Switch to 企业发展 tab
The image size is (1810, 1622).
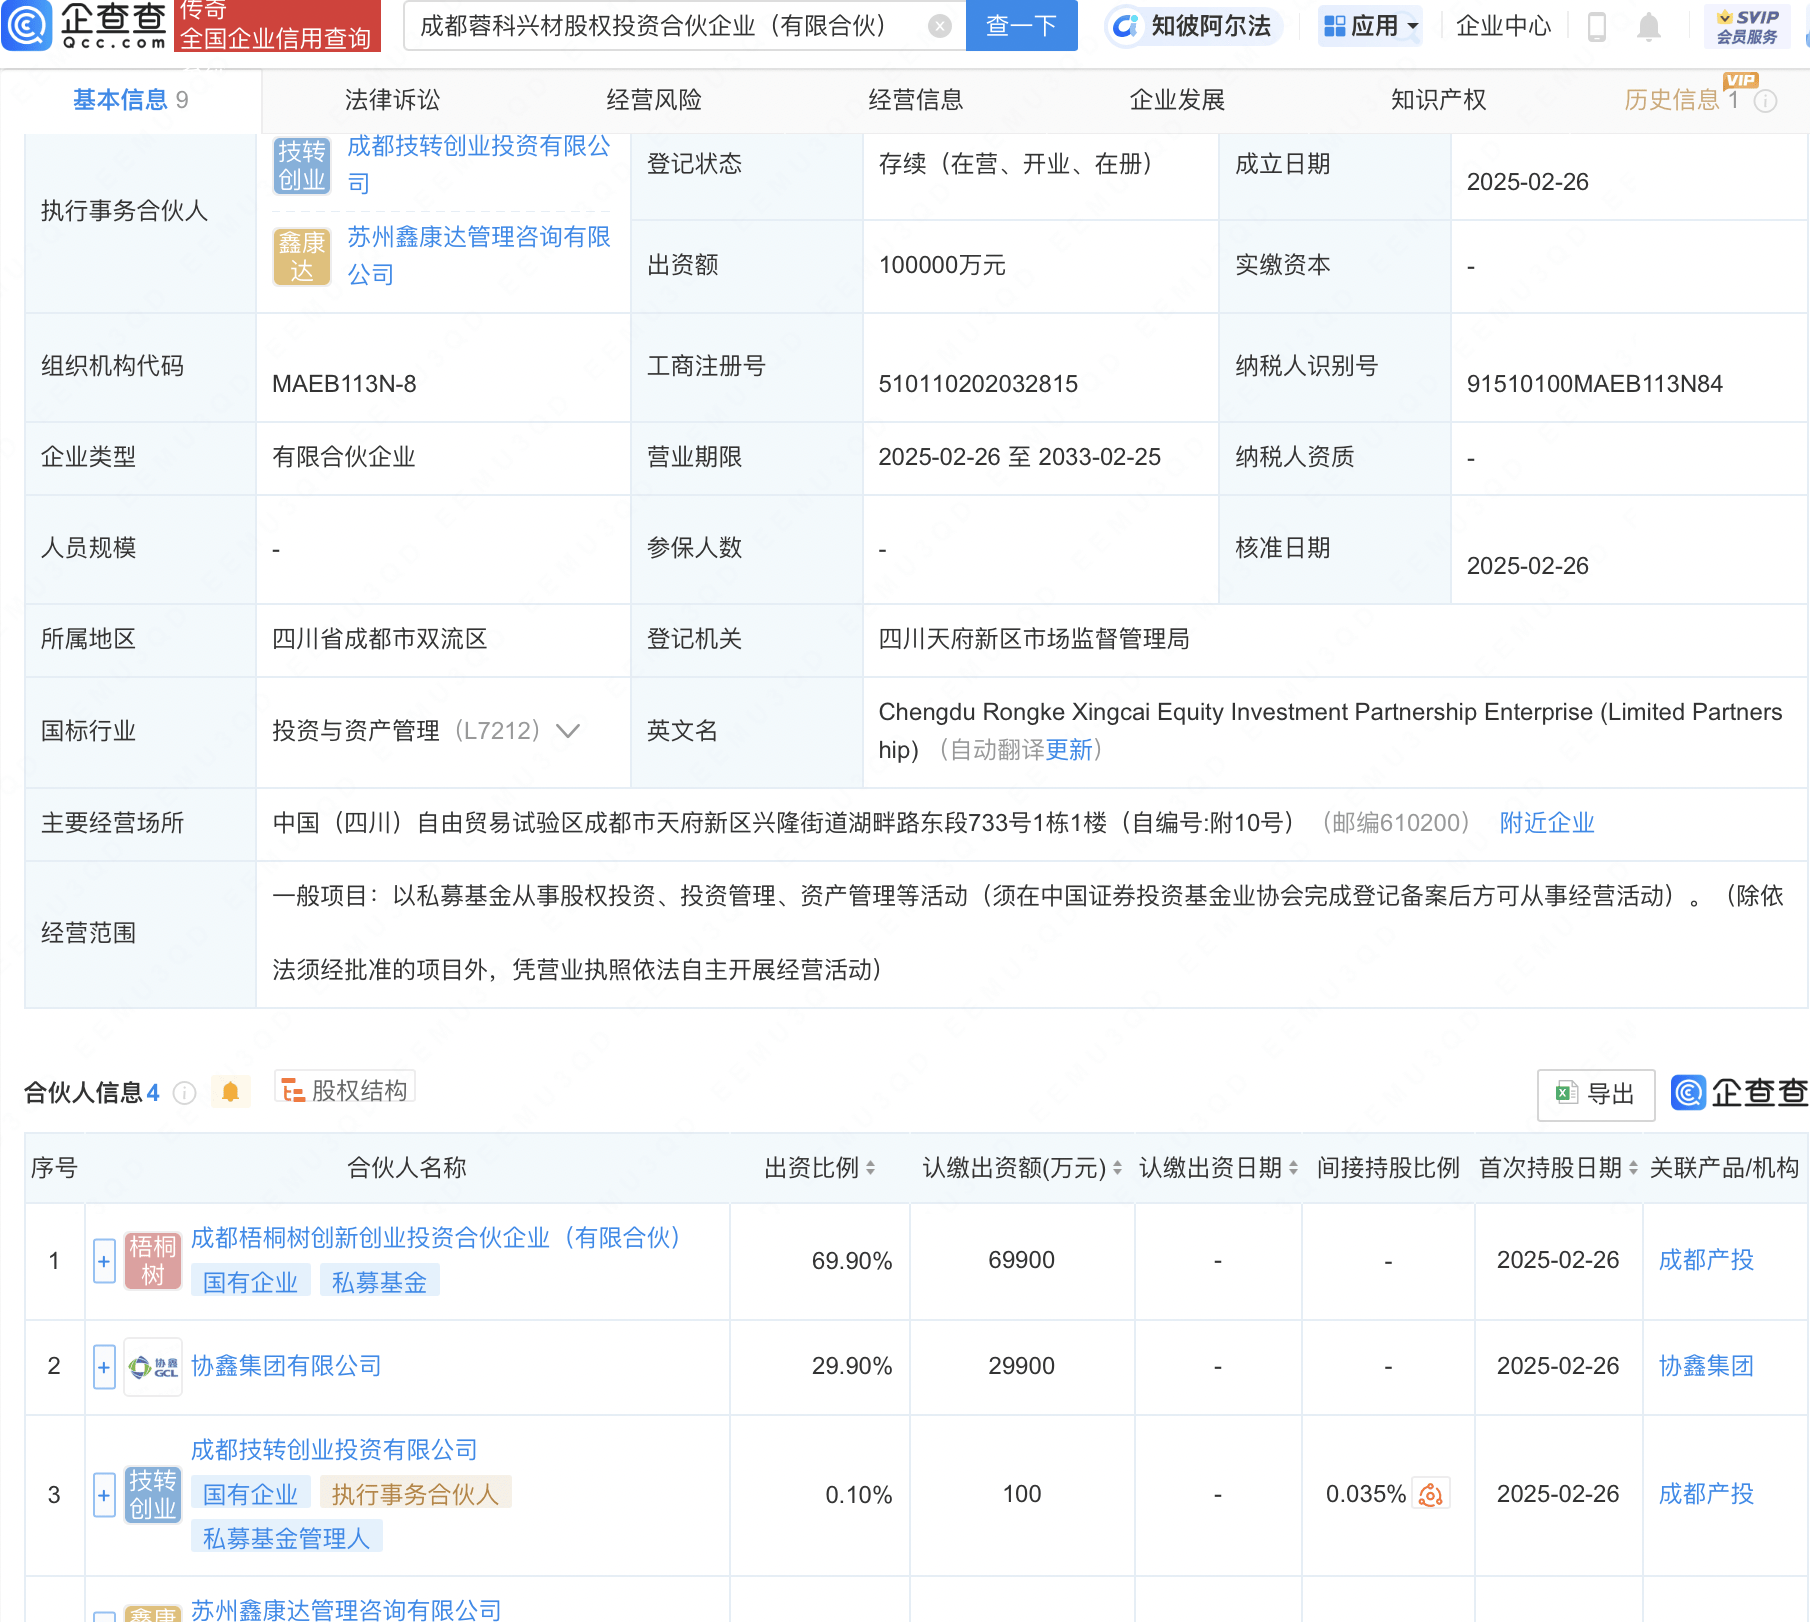1177,100
